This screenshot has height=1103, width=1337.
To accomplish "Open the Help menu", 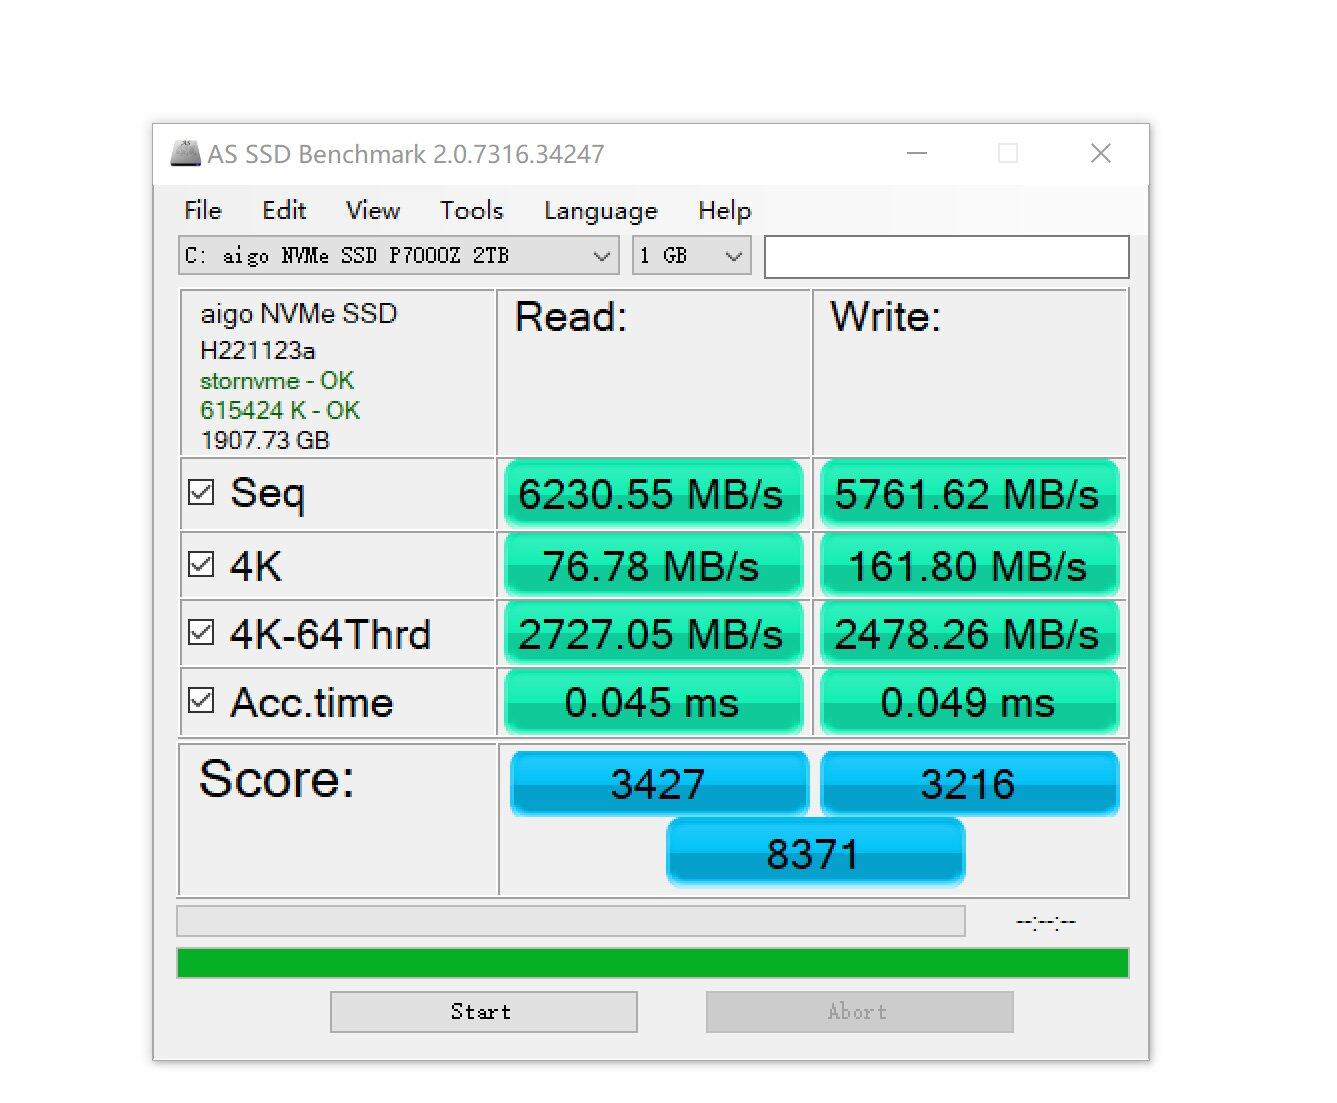I will 724,211.
